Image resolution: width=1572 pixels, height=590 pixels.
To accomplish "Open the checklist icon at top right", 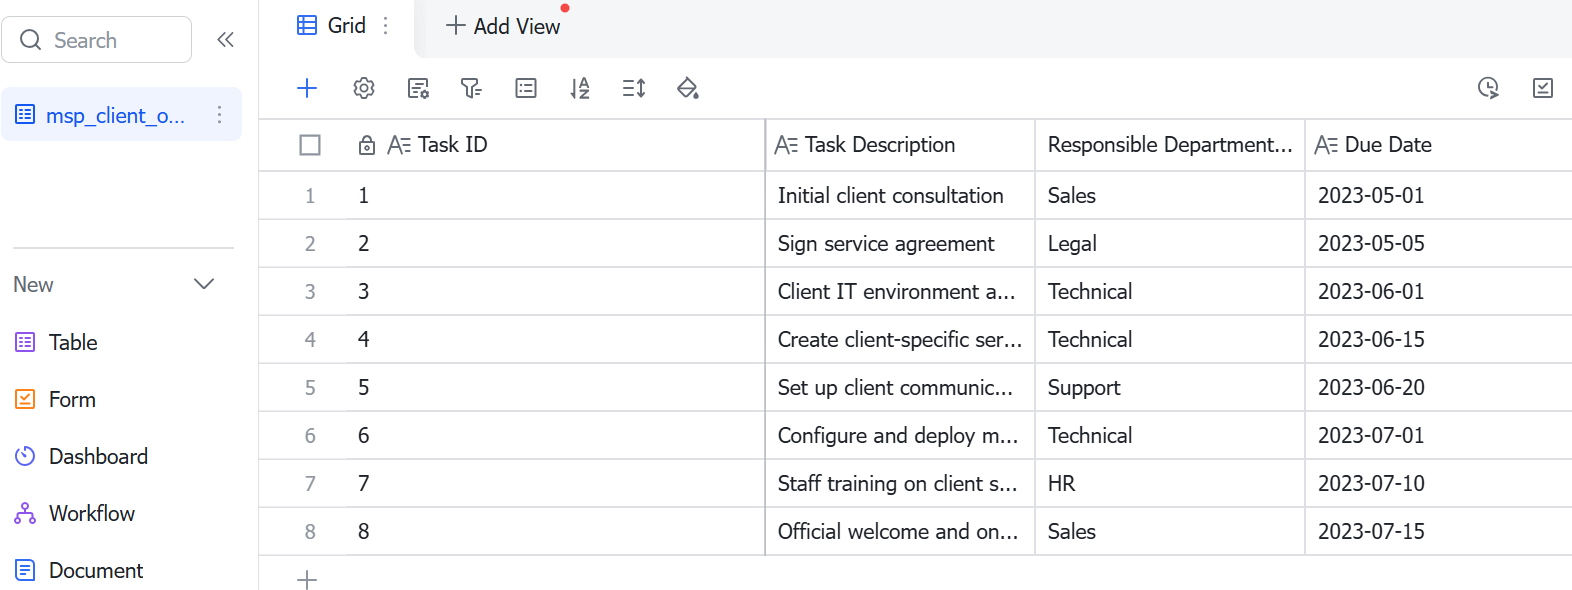I will 1543,88.
